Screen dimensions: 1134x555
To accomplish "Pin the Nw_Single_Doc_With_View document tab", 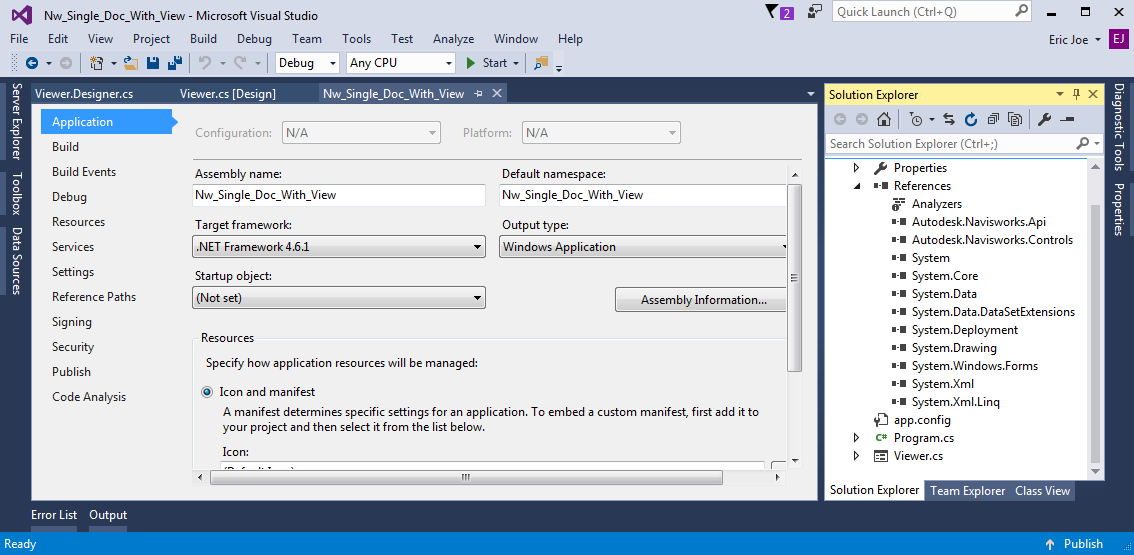I will tap(479, 93).
